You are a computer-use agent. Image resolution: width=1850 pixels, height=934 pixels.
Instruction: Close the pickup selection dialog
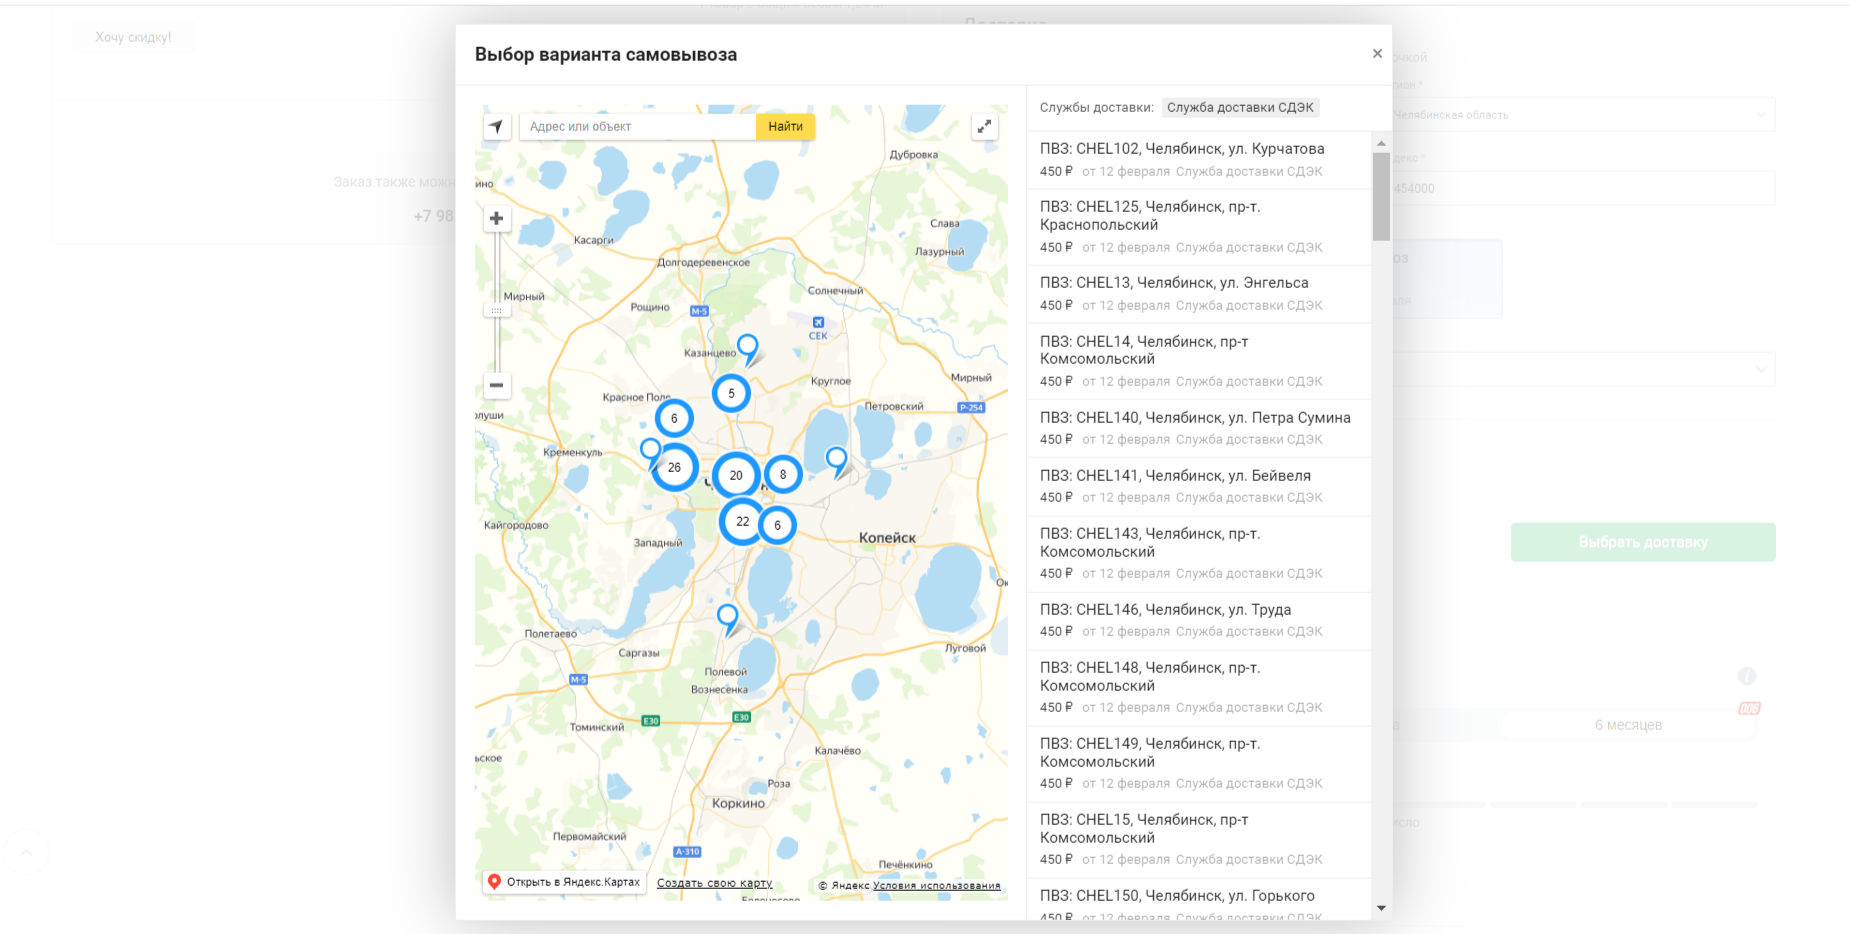pos(1377,54)
